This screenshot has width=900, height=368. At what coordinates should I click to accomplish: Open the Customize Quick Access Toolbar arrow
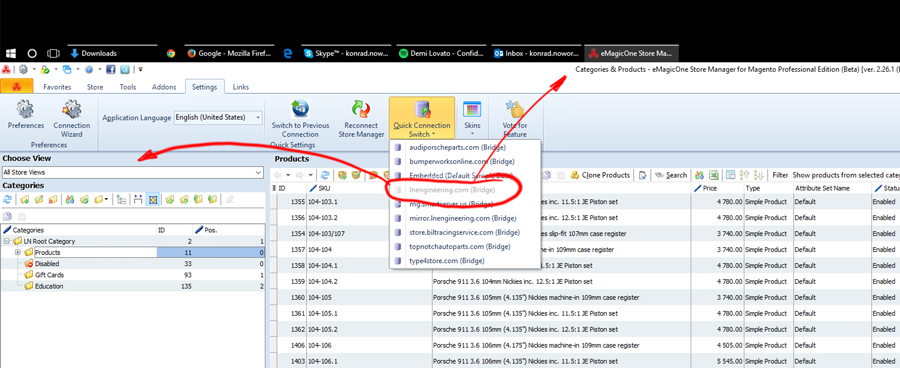coord(141,69)
